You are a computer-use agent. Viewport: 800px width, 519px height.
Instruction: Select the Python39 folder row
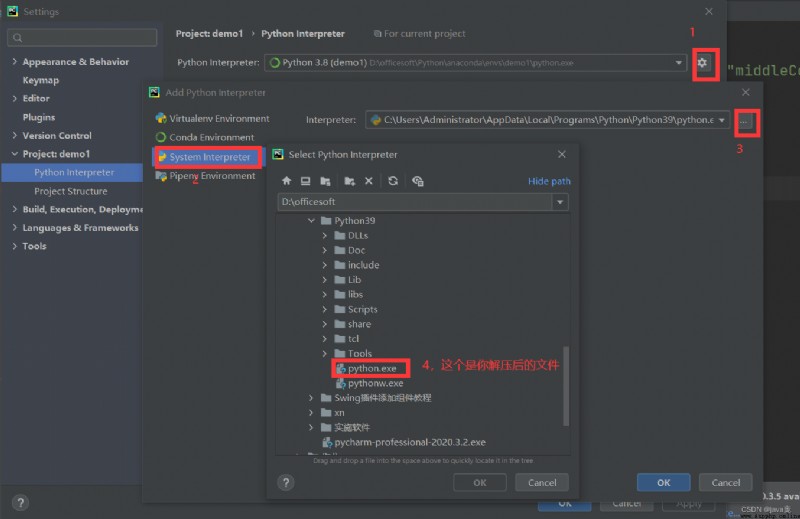(349, 221)
